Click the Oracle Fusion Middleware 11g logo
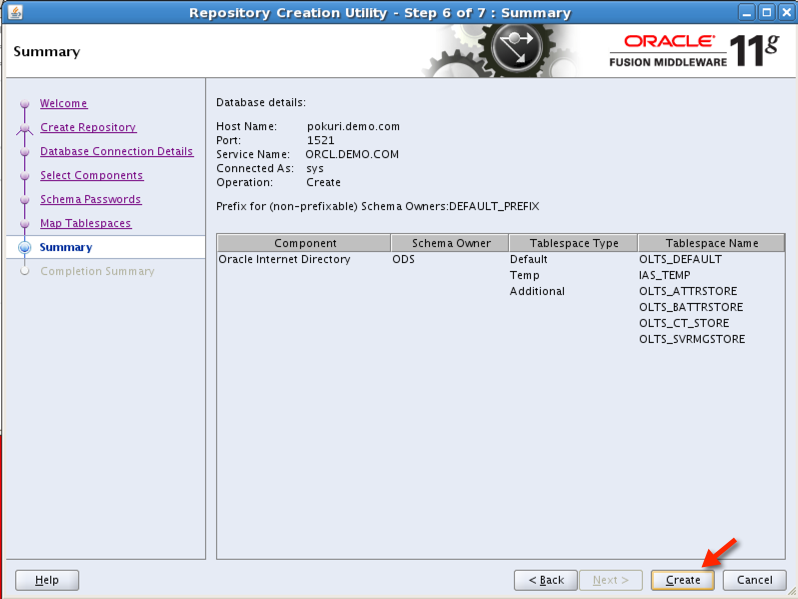Image resolution: width=798 pixels, height=599 pixels. click(694, 50)
